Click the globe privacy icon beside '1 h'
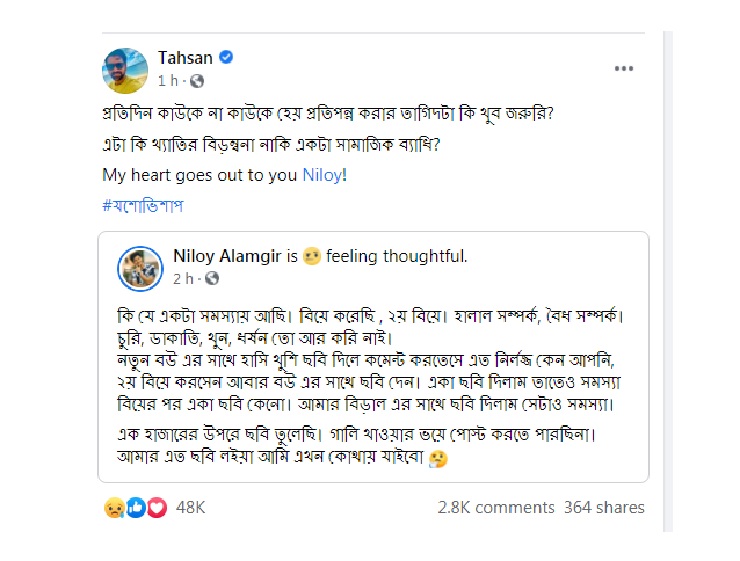 click(x=197, y=80)
